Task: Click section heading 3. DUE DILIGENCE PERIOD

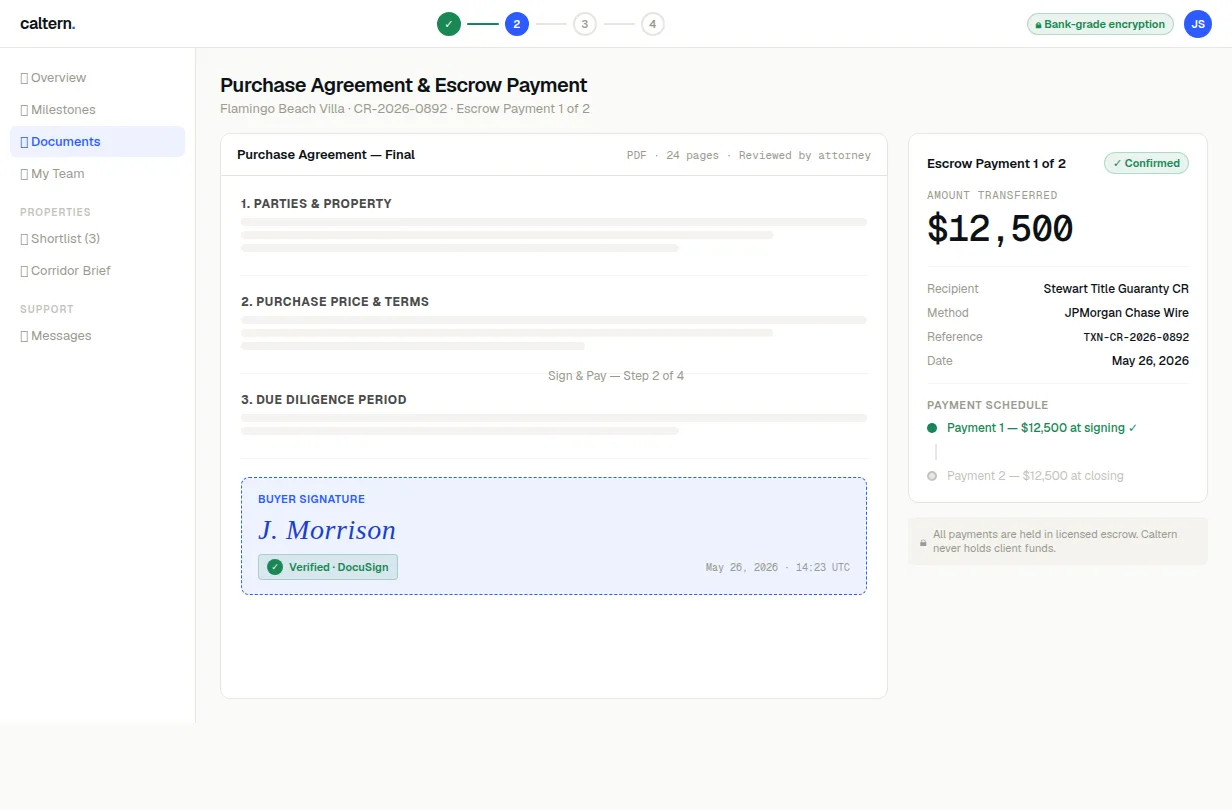Action: click(x=324, y=400)
